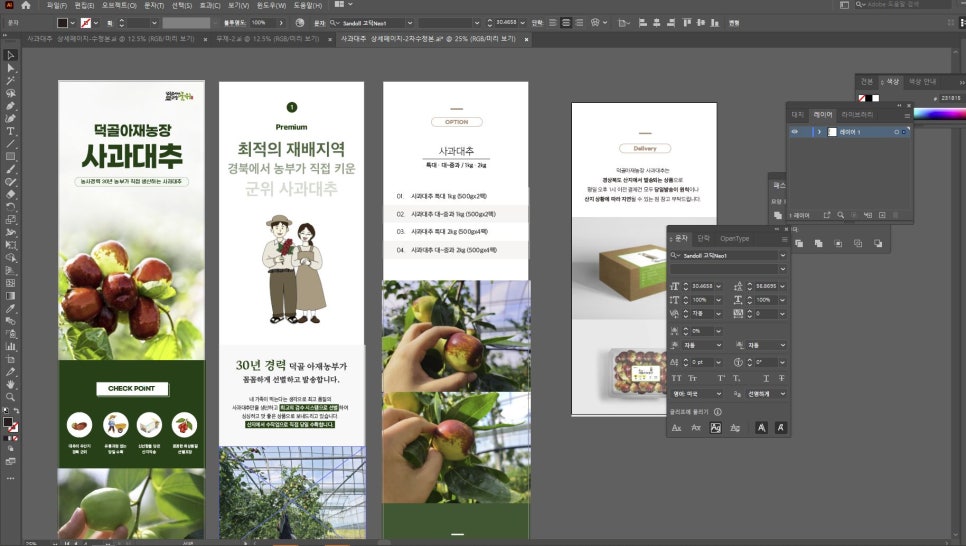Toggle Underline in Character panel
This screenshot has height=546, width=966.
[766, 378]
